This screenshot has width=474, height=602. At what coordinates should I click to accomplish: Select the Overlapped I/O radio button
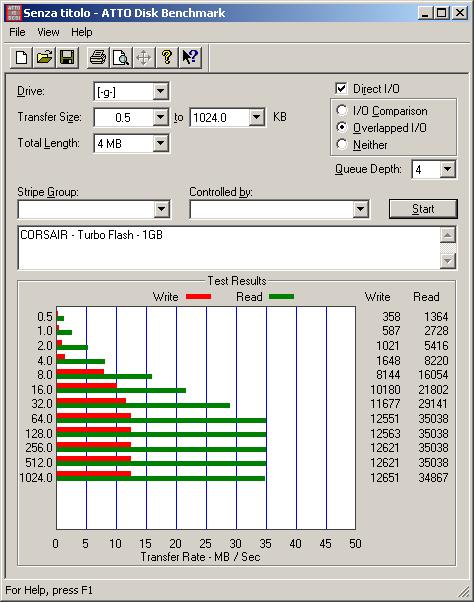(x=342, y=127)
